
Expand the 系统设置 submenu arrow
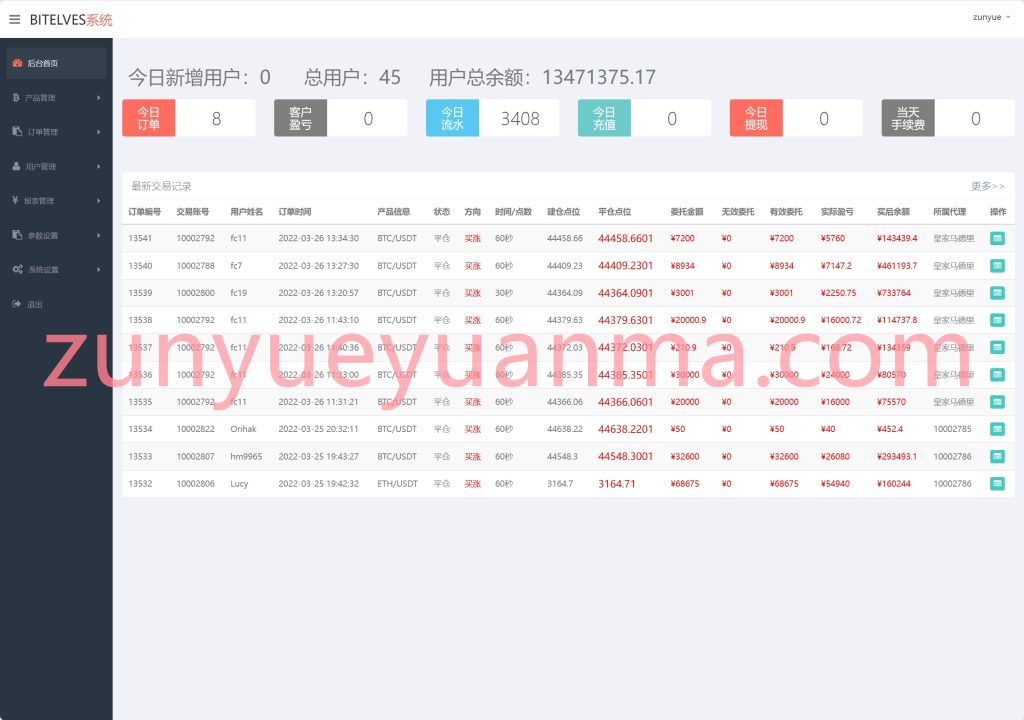pos(99,269)
